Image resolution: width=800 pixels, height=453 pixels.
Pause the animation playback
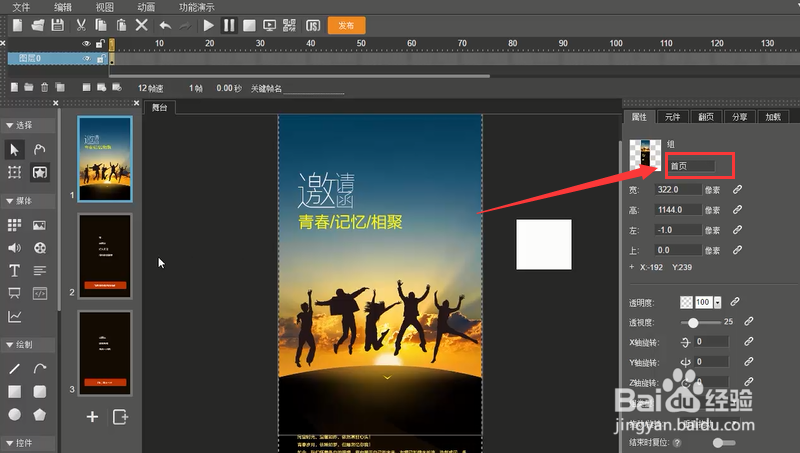(x=229, y=25)
